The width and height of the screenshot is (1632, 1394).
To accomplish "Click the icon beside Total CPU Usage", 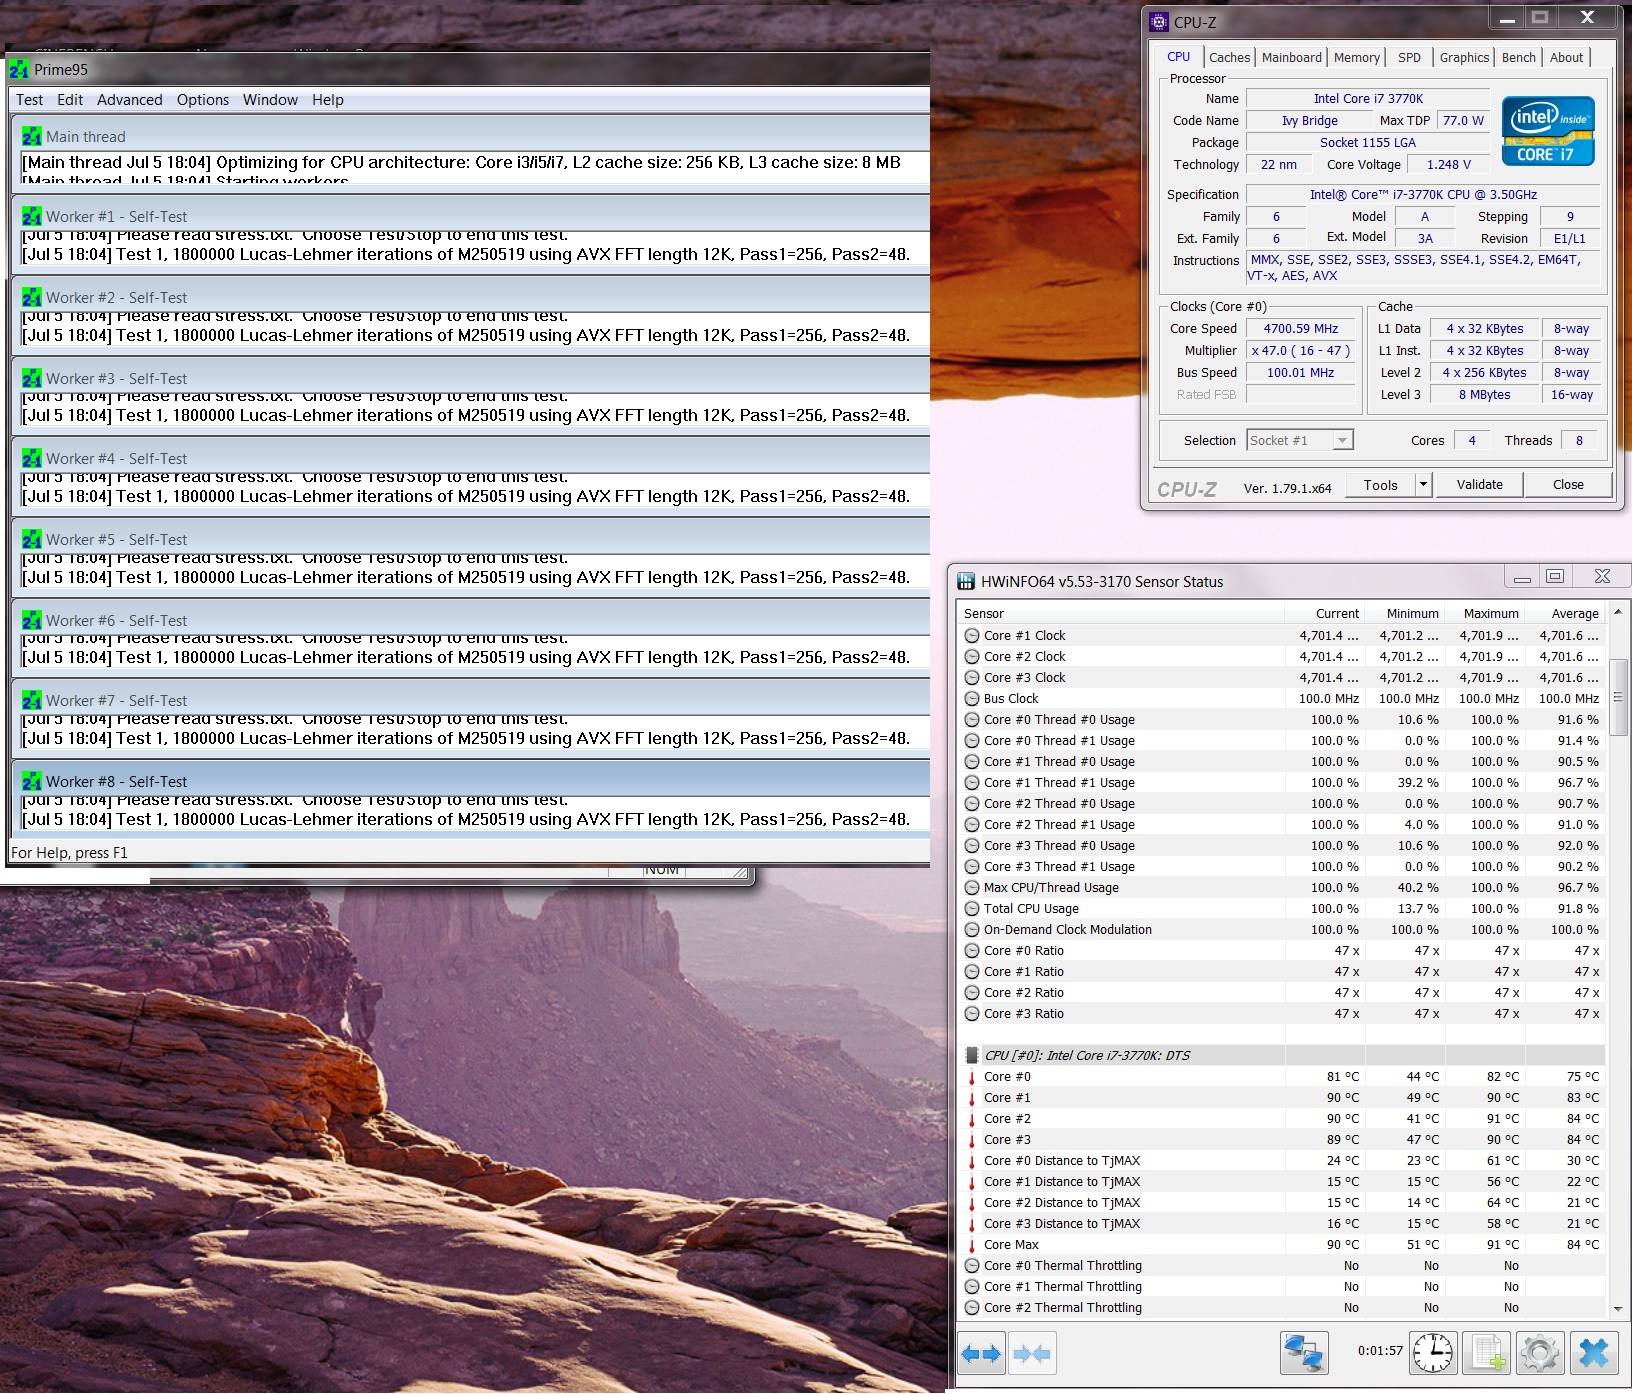I will 972,909.
